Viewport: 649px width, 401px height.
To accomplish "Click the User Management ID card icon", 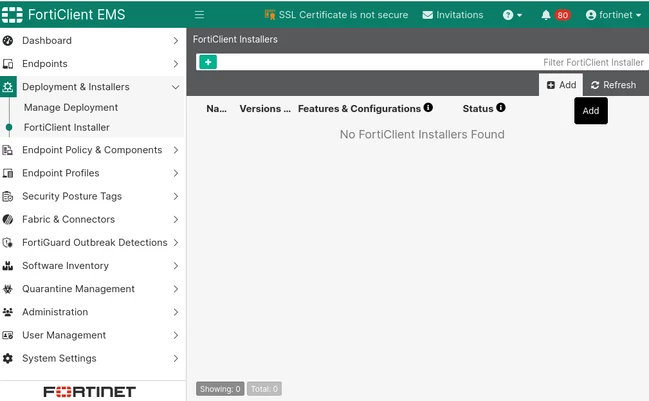I will [8, 335].
